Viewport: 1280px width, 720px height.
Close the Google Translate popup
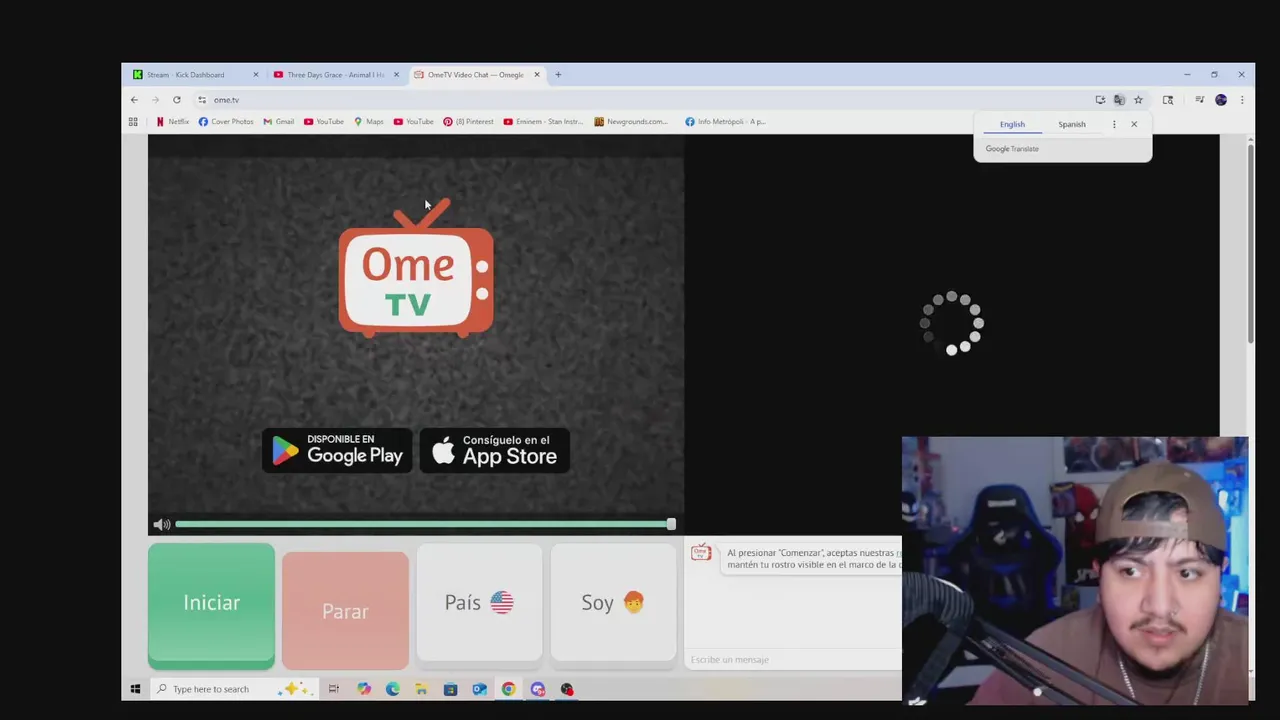tap(1134, 125)
